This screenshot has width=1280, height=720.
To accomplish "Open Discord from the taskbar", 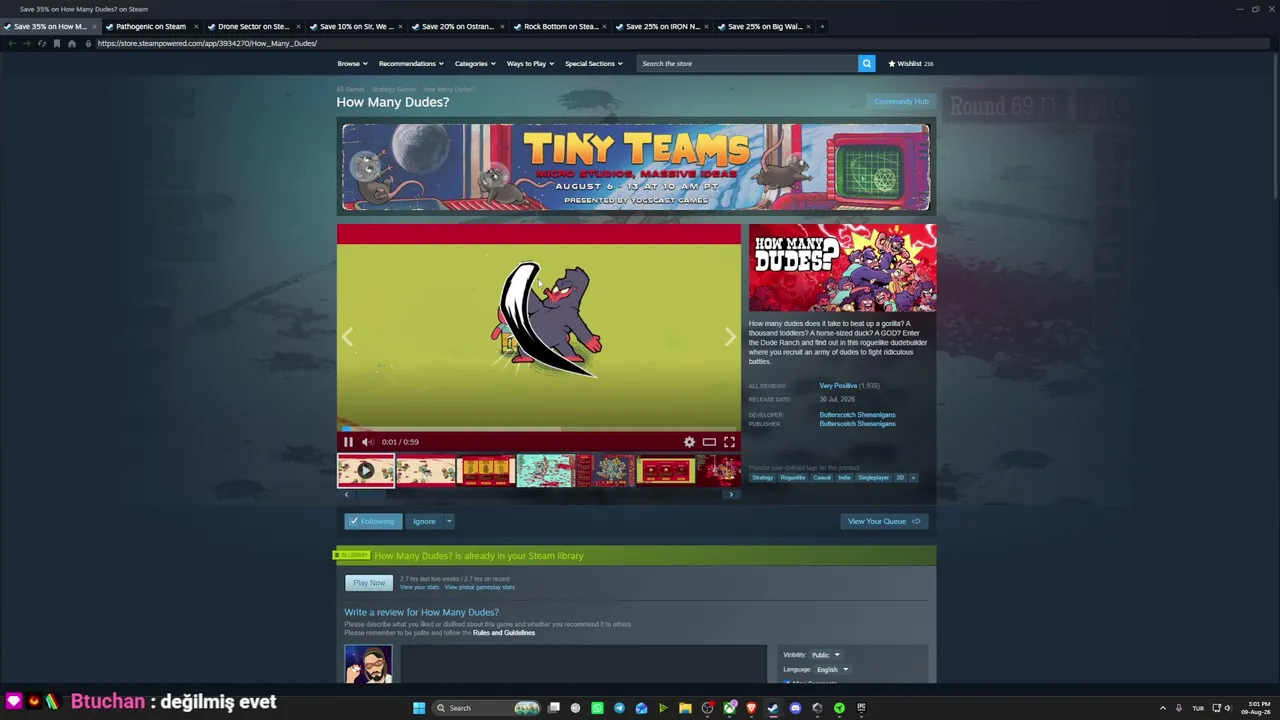I will (795, 708).
